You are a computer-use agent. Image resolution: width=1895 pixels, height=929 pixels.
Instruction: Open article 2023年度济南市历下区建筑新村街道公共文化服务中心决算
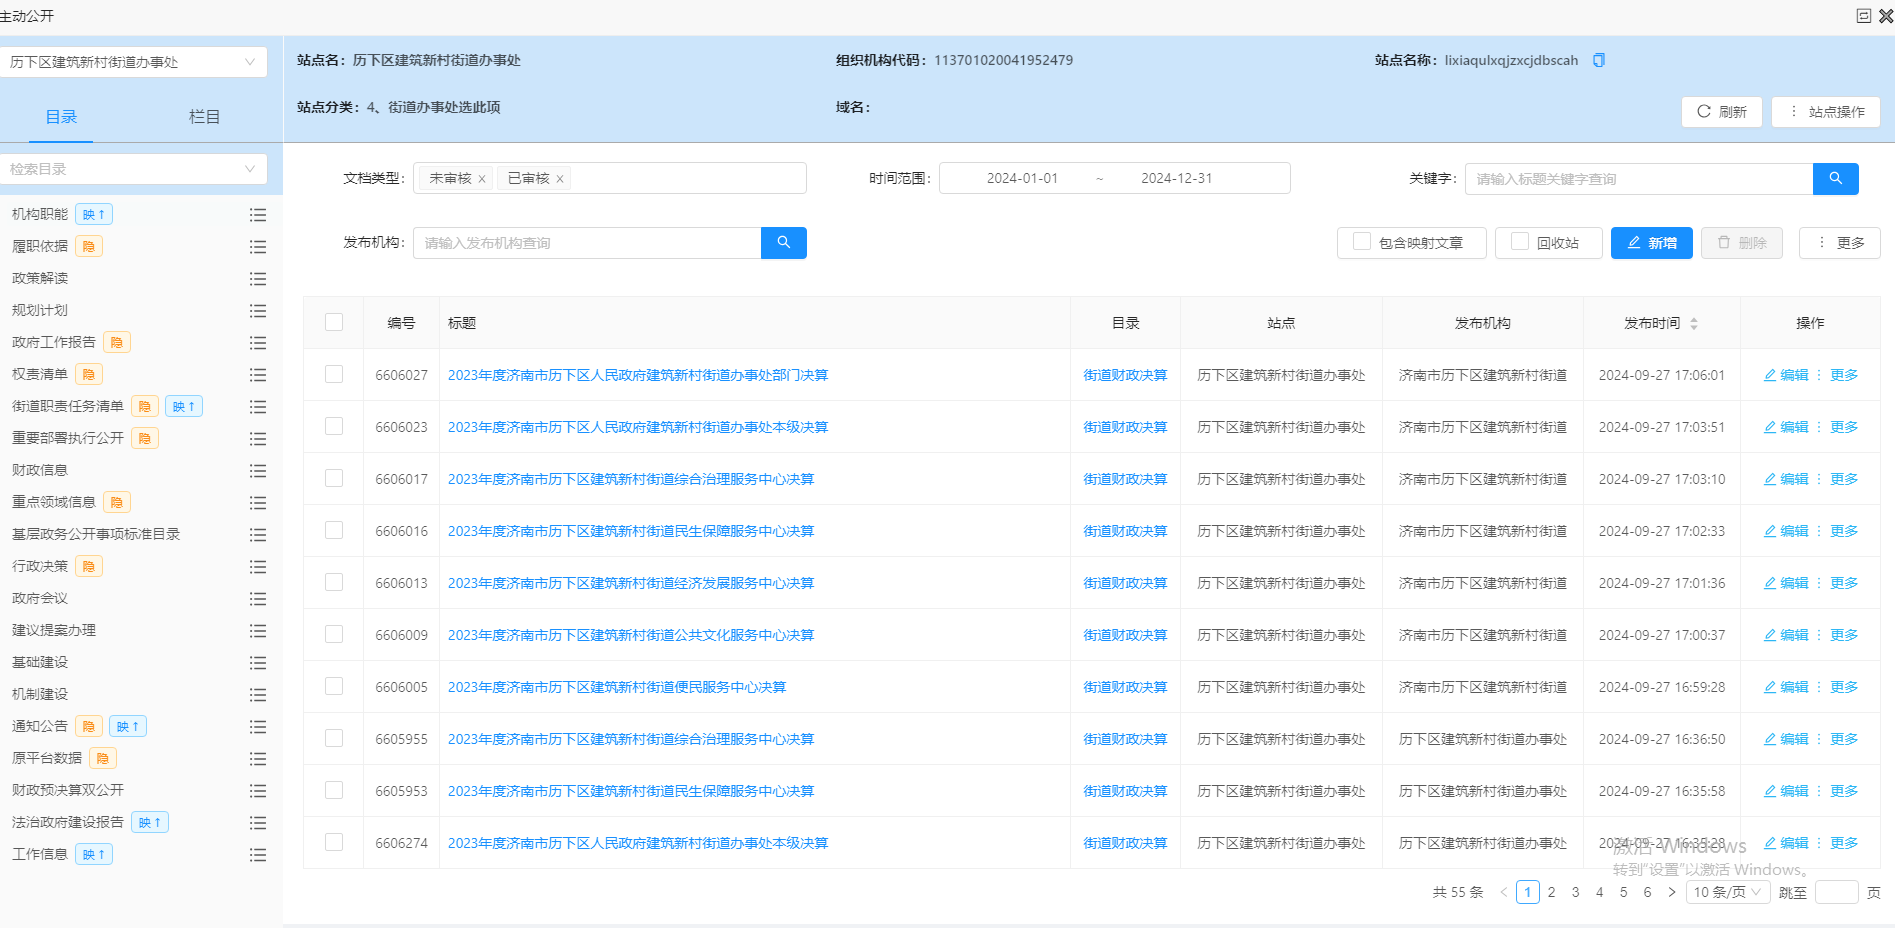[x=631, y=635]
